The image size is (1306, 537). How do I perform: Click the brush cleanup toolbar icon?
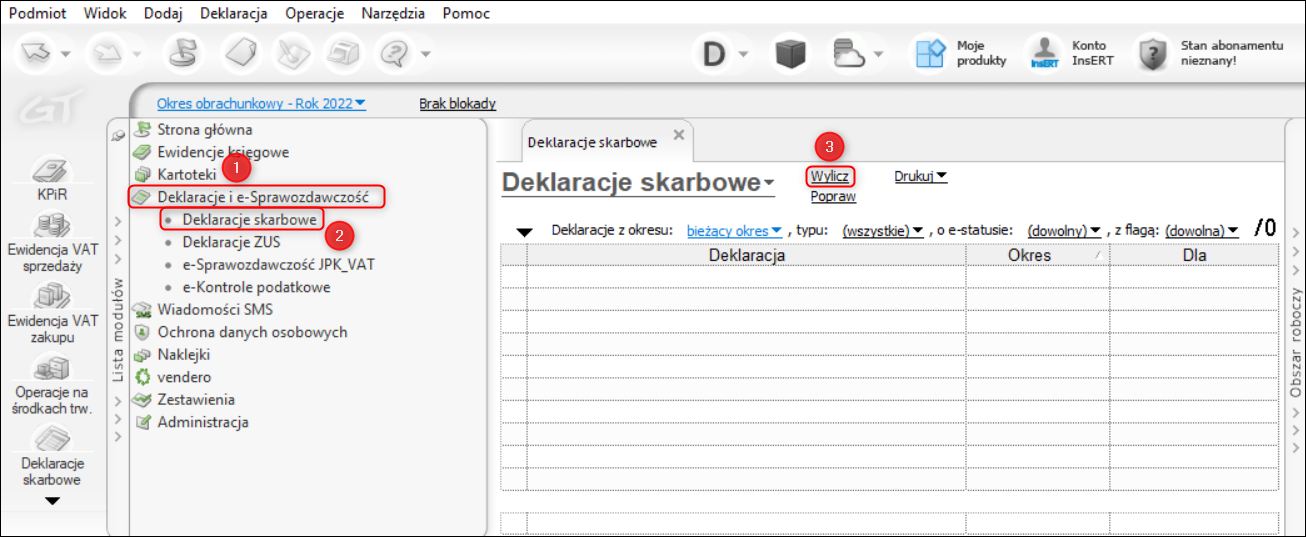click(292, 53)
